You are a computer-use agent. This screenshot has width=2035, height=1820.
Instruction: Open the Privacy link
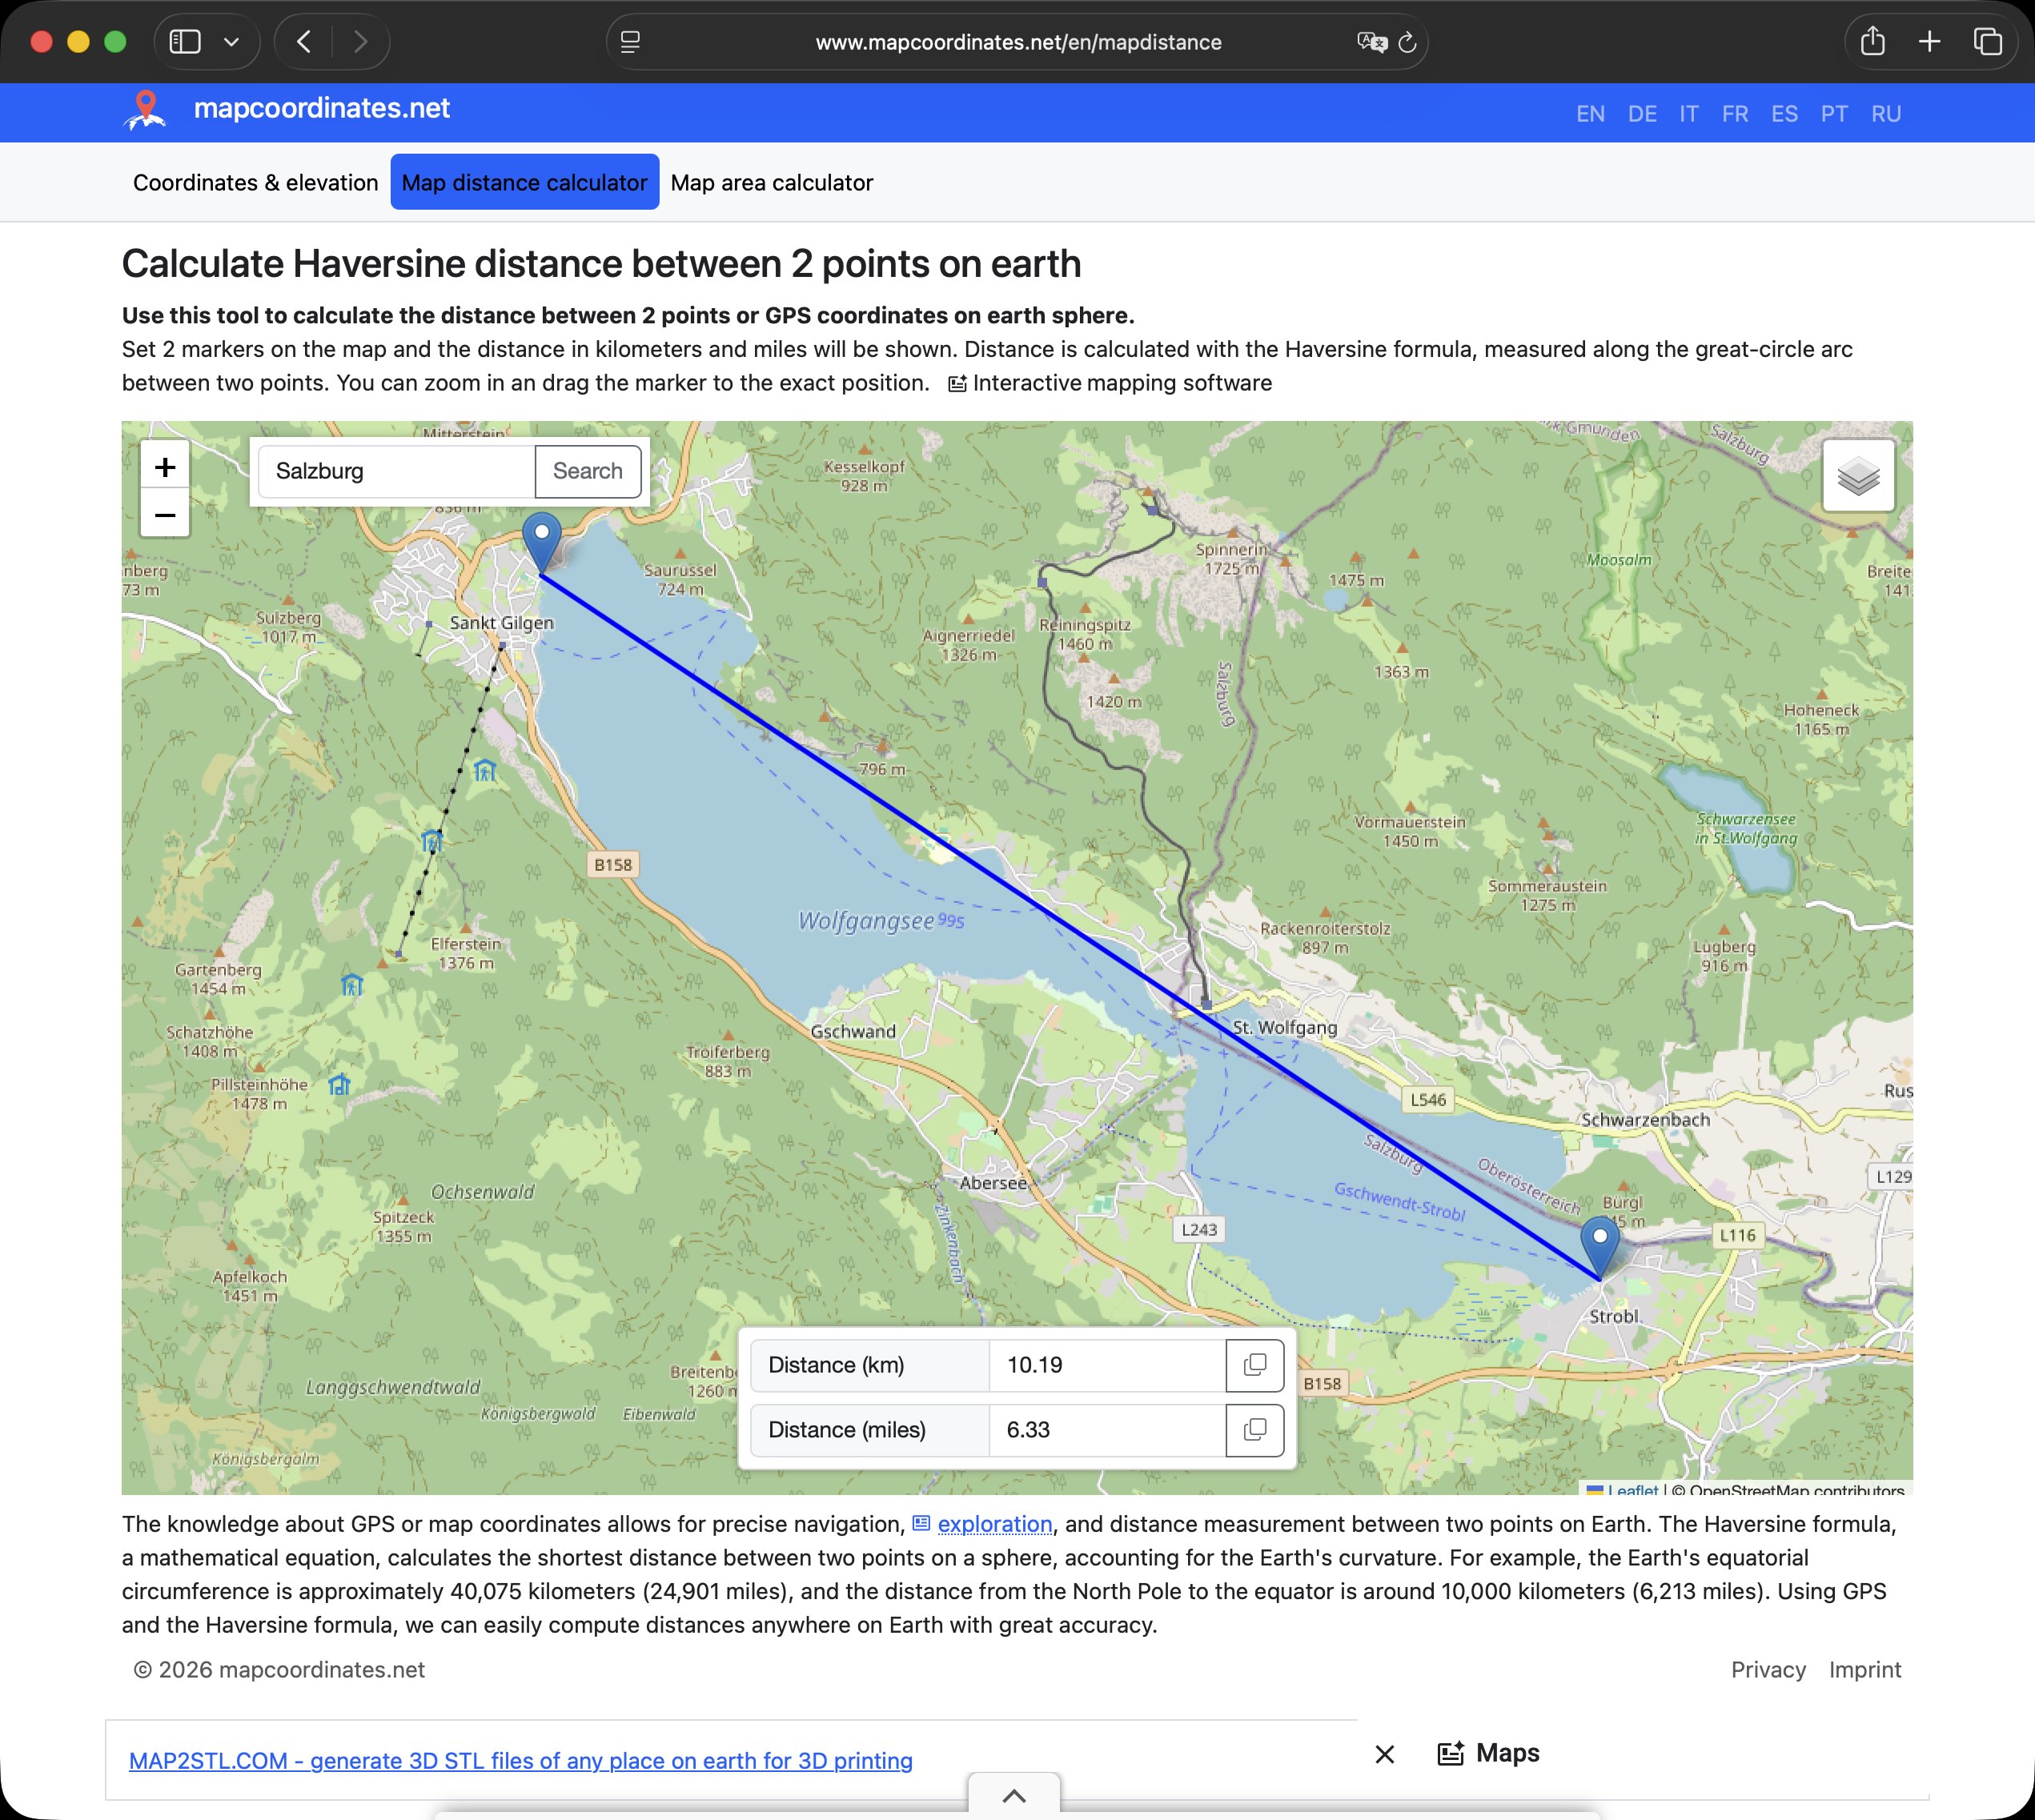click(x=1768, y=1670)
